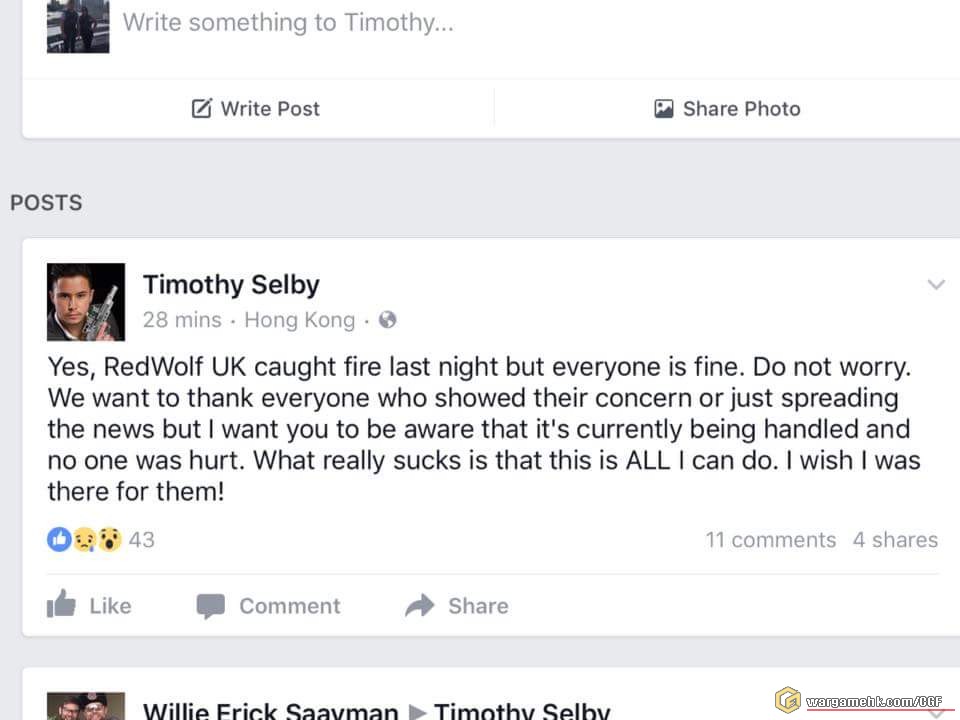
Task: Click the Comment speech bubble icon
Action: tap(210, 606)
